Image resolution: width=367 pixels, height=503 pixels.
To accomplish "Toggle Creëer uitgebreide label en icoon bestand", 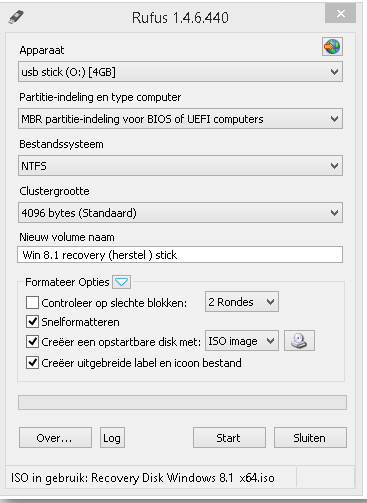I will click(32, 362).
